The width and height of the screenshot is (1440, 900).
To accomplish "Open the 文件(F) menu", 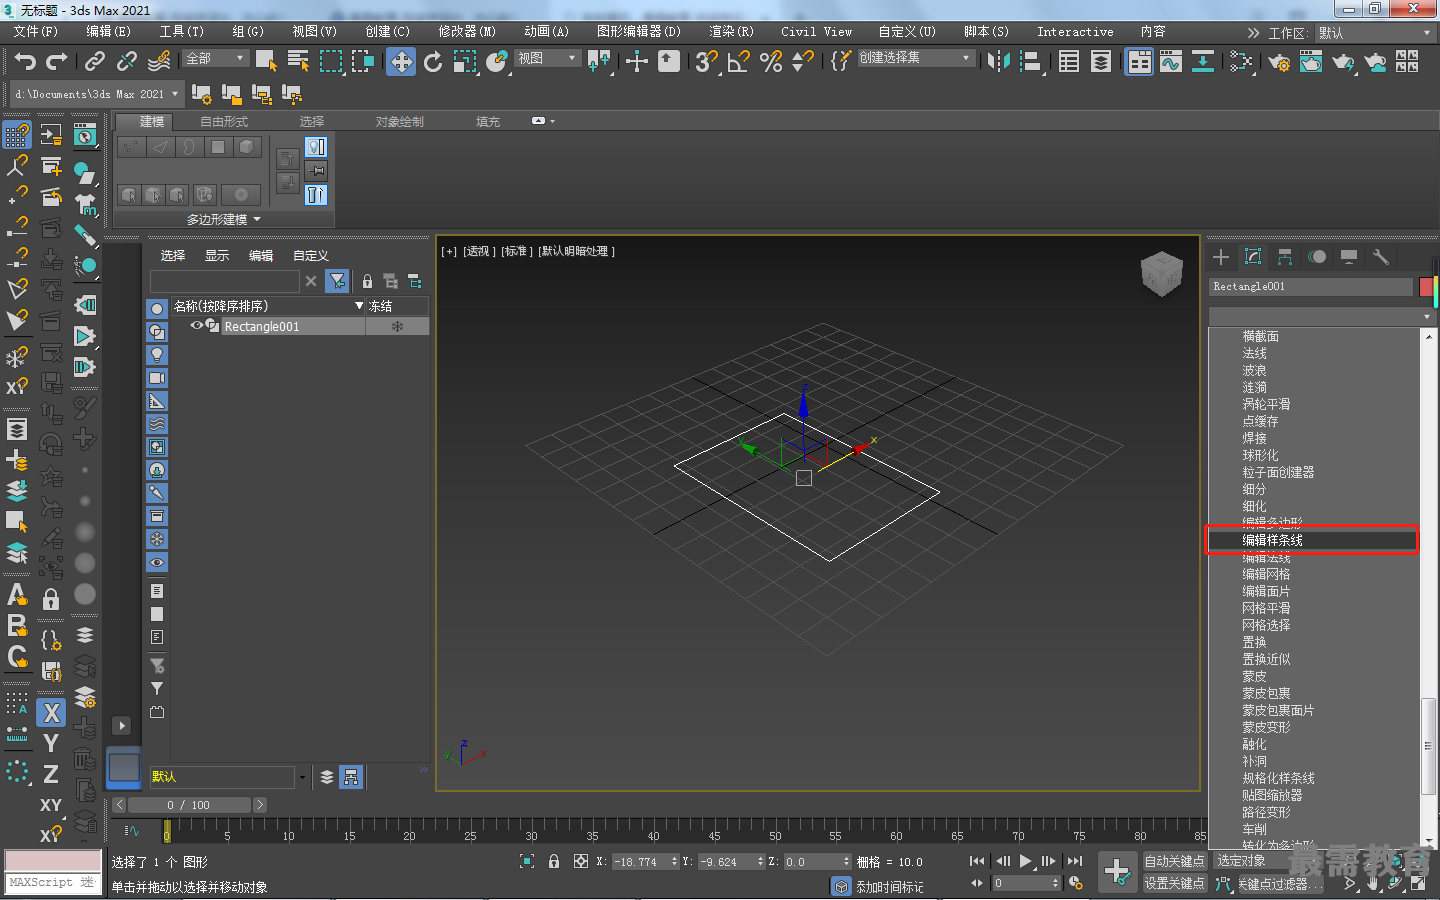I will (x=36, y=32).
